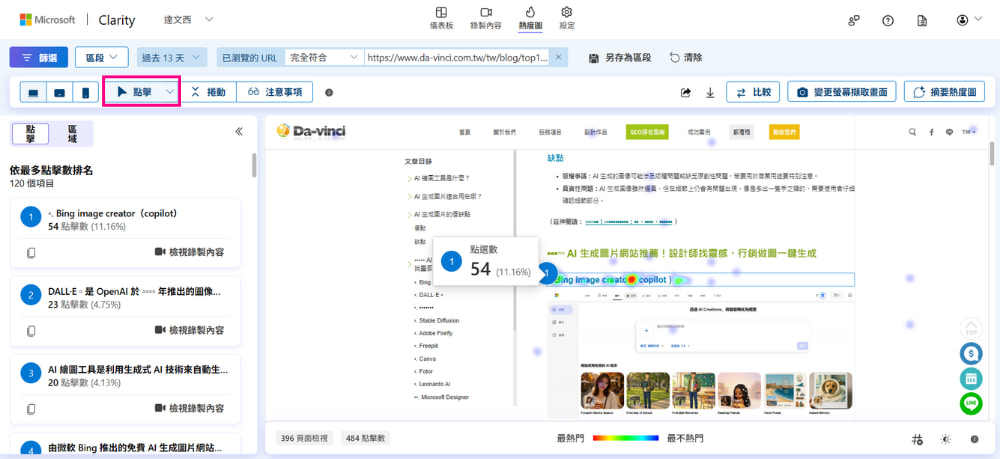Click the hottest red spot on Bing heading

[631, 279]
